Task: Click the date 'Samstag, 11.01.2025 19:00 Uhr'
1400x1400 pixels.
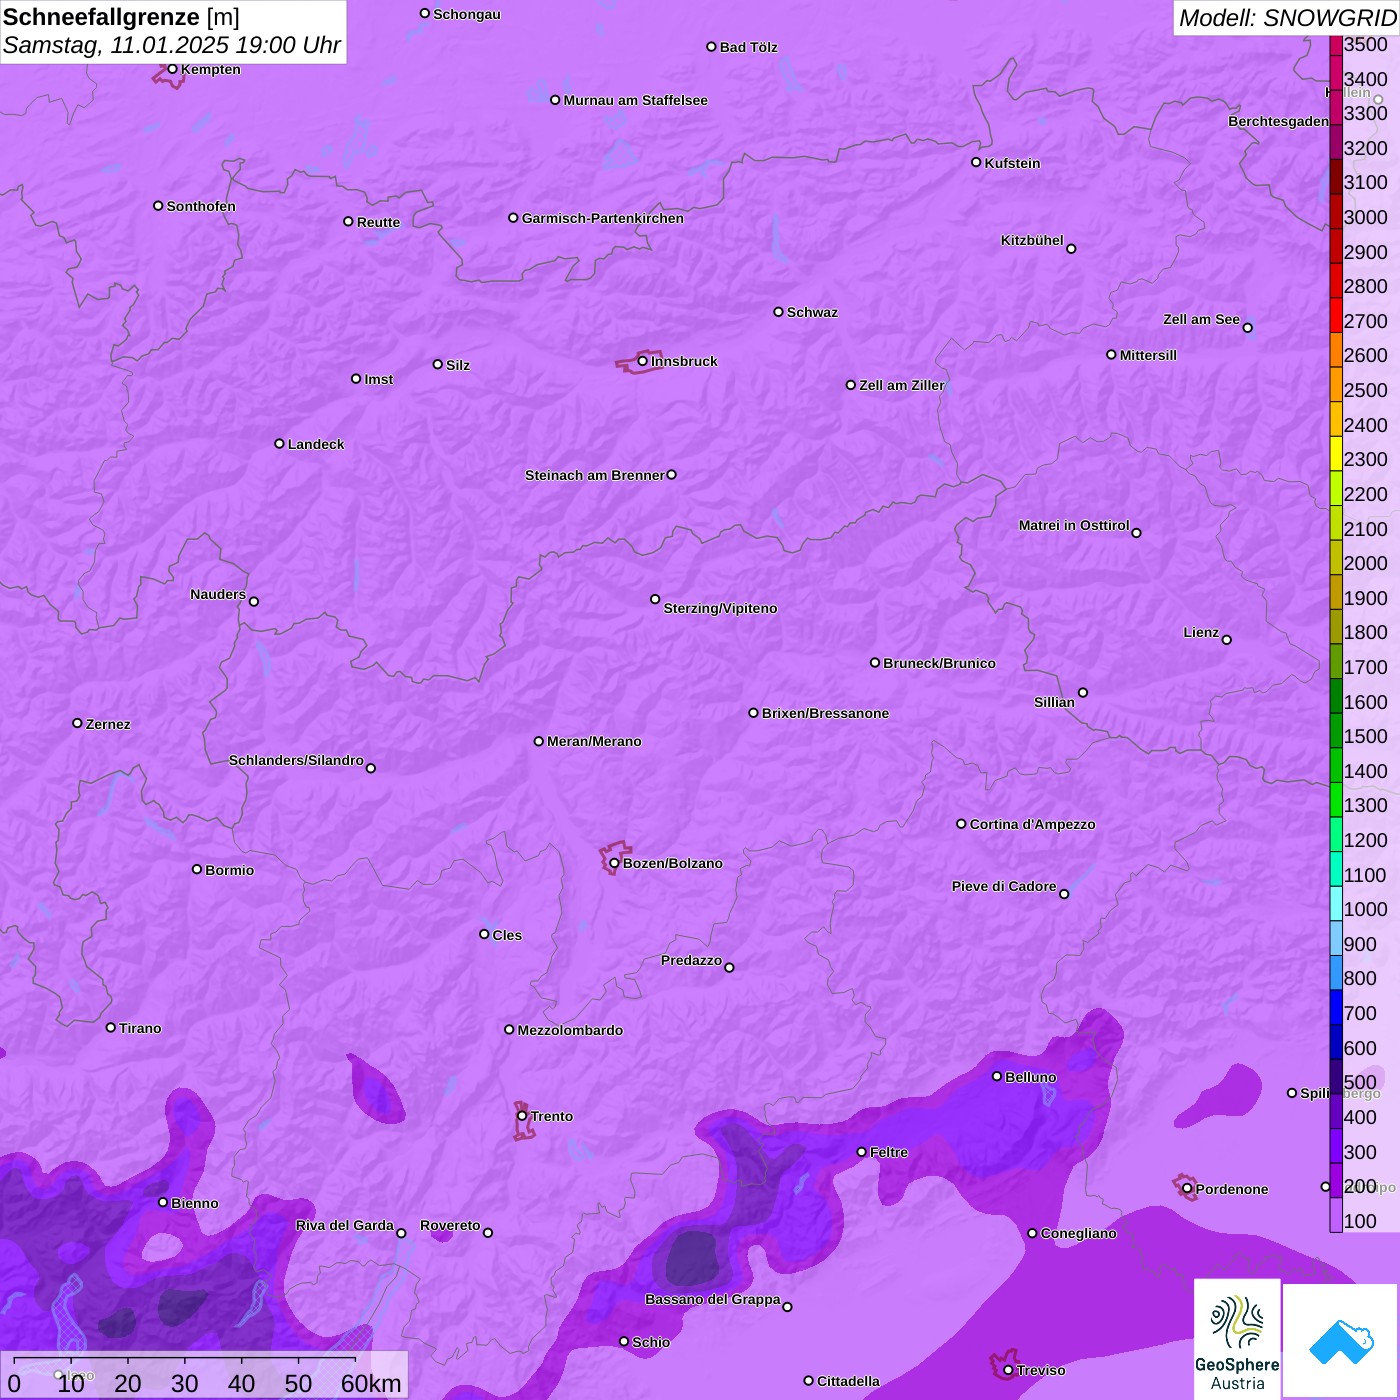Action: coord(172,46)
